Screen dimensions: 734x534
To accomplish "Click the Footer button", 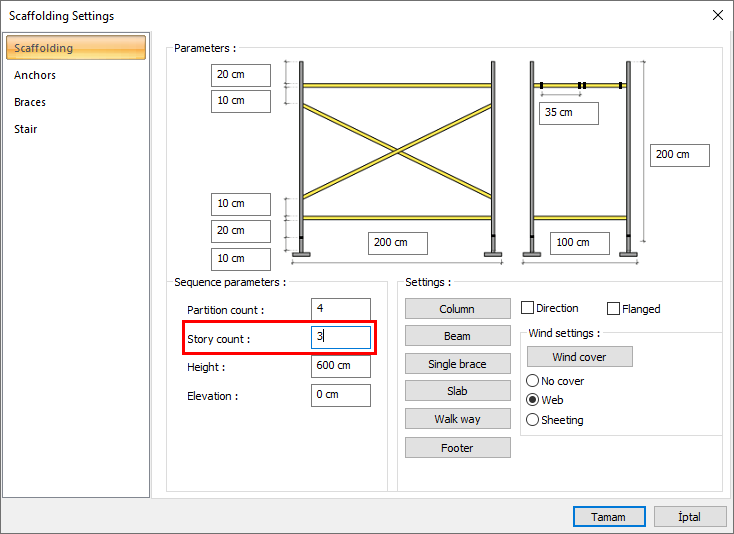I will coord(457,448).
